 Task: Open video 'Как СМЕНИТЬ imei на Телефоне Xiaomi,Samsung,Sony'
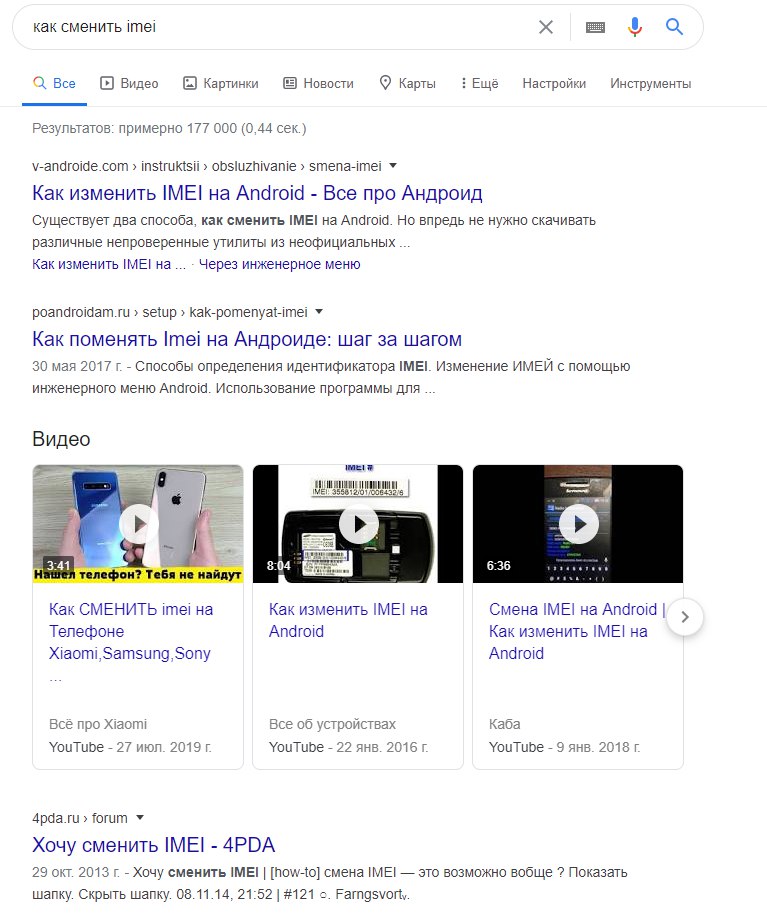[131, 631]
